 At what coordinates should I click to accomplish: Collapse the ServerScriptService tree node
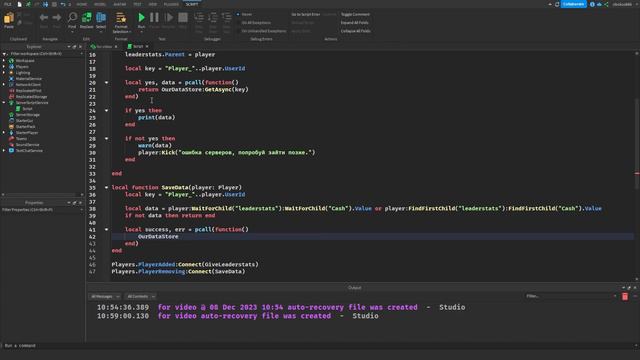4,103
